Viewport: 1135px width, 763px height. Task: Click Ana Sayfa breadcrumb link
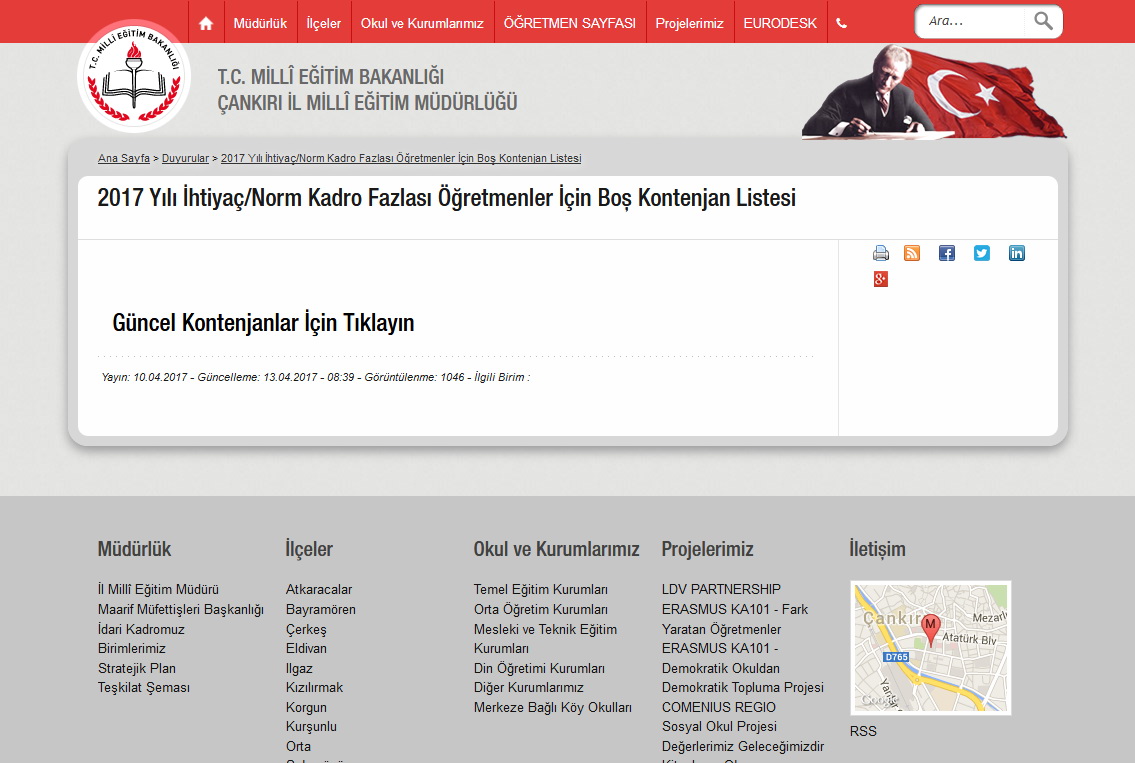coord(124,158)
